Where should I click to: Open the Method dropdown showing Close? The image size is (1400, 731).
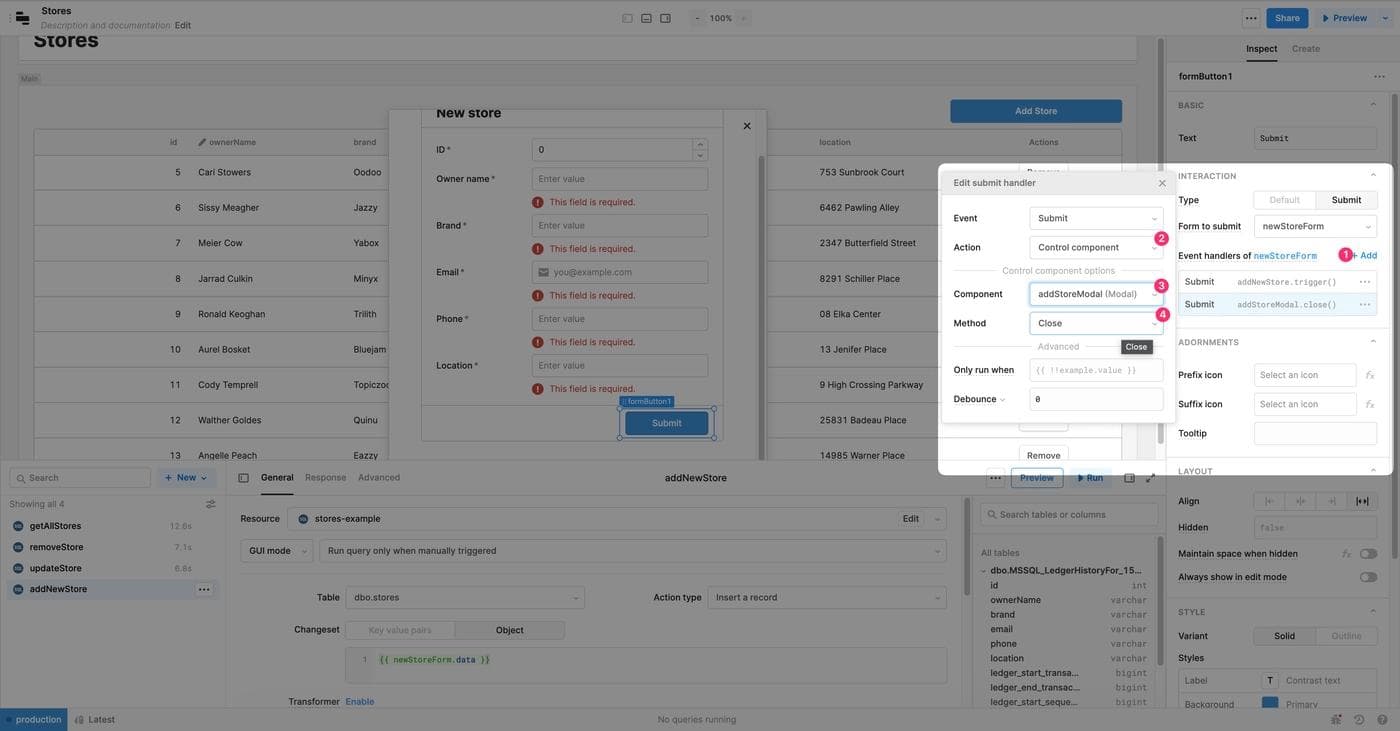coord(1095,323)
